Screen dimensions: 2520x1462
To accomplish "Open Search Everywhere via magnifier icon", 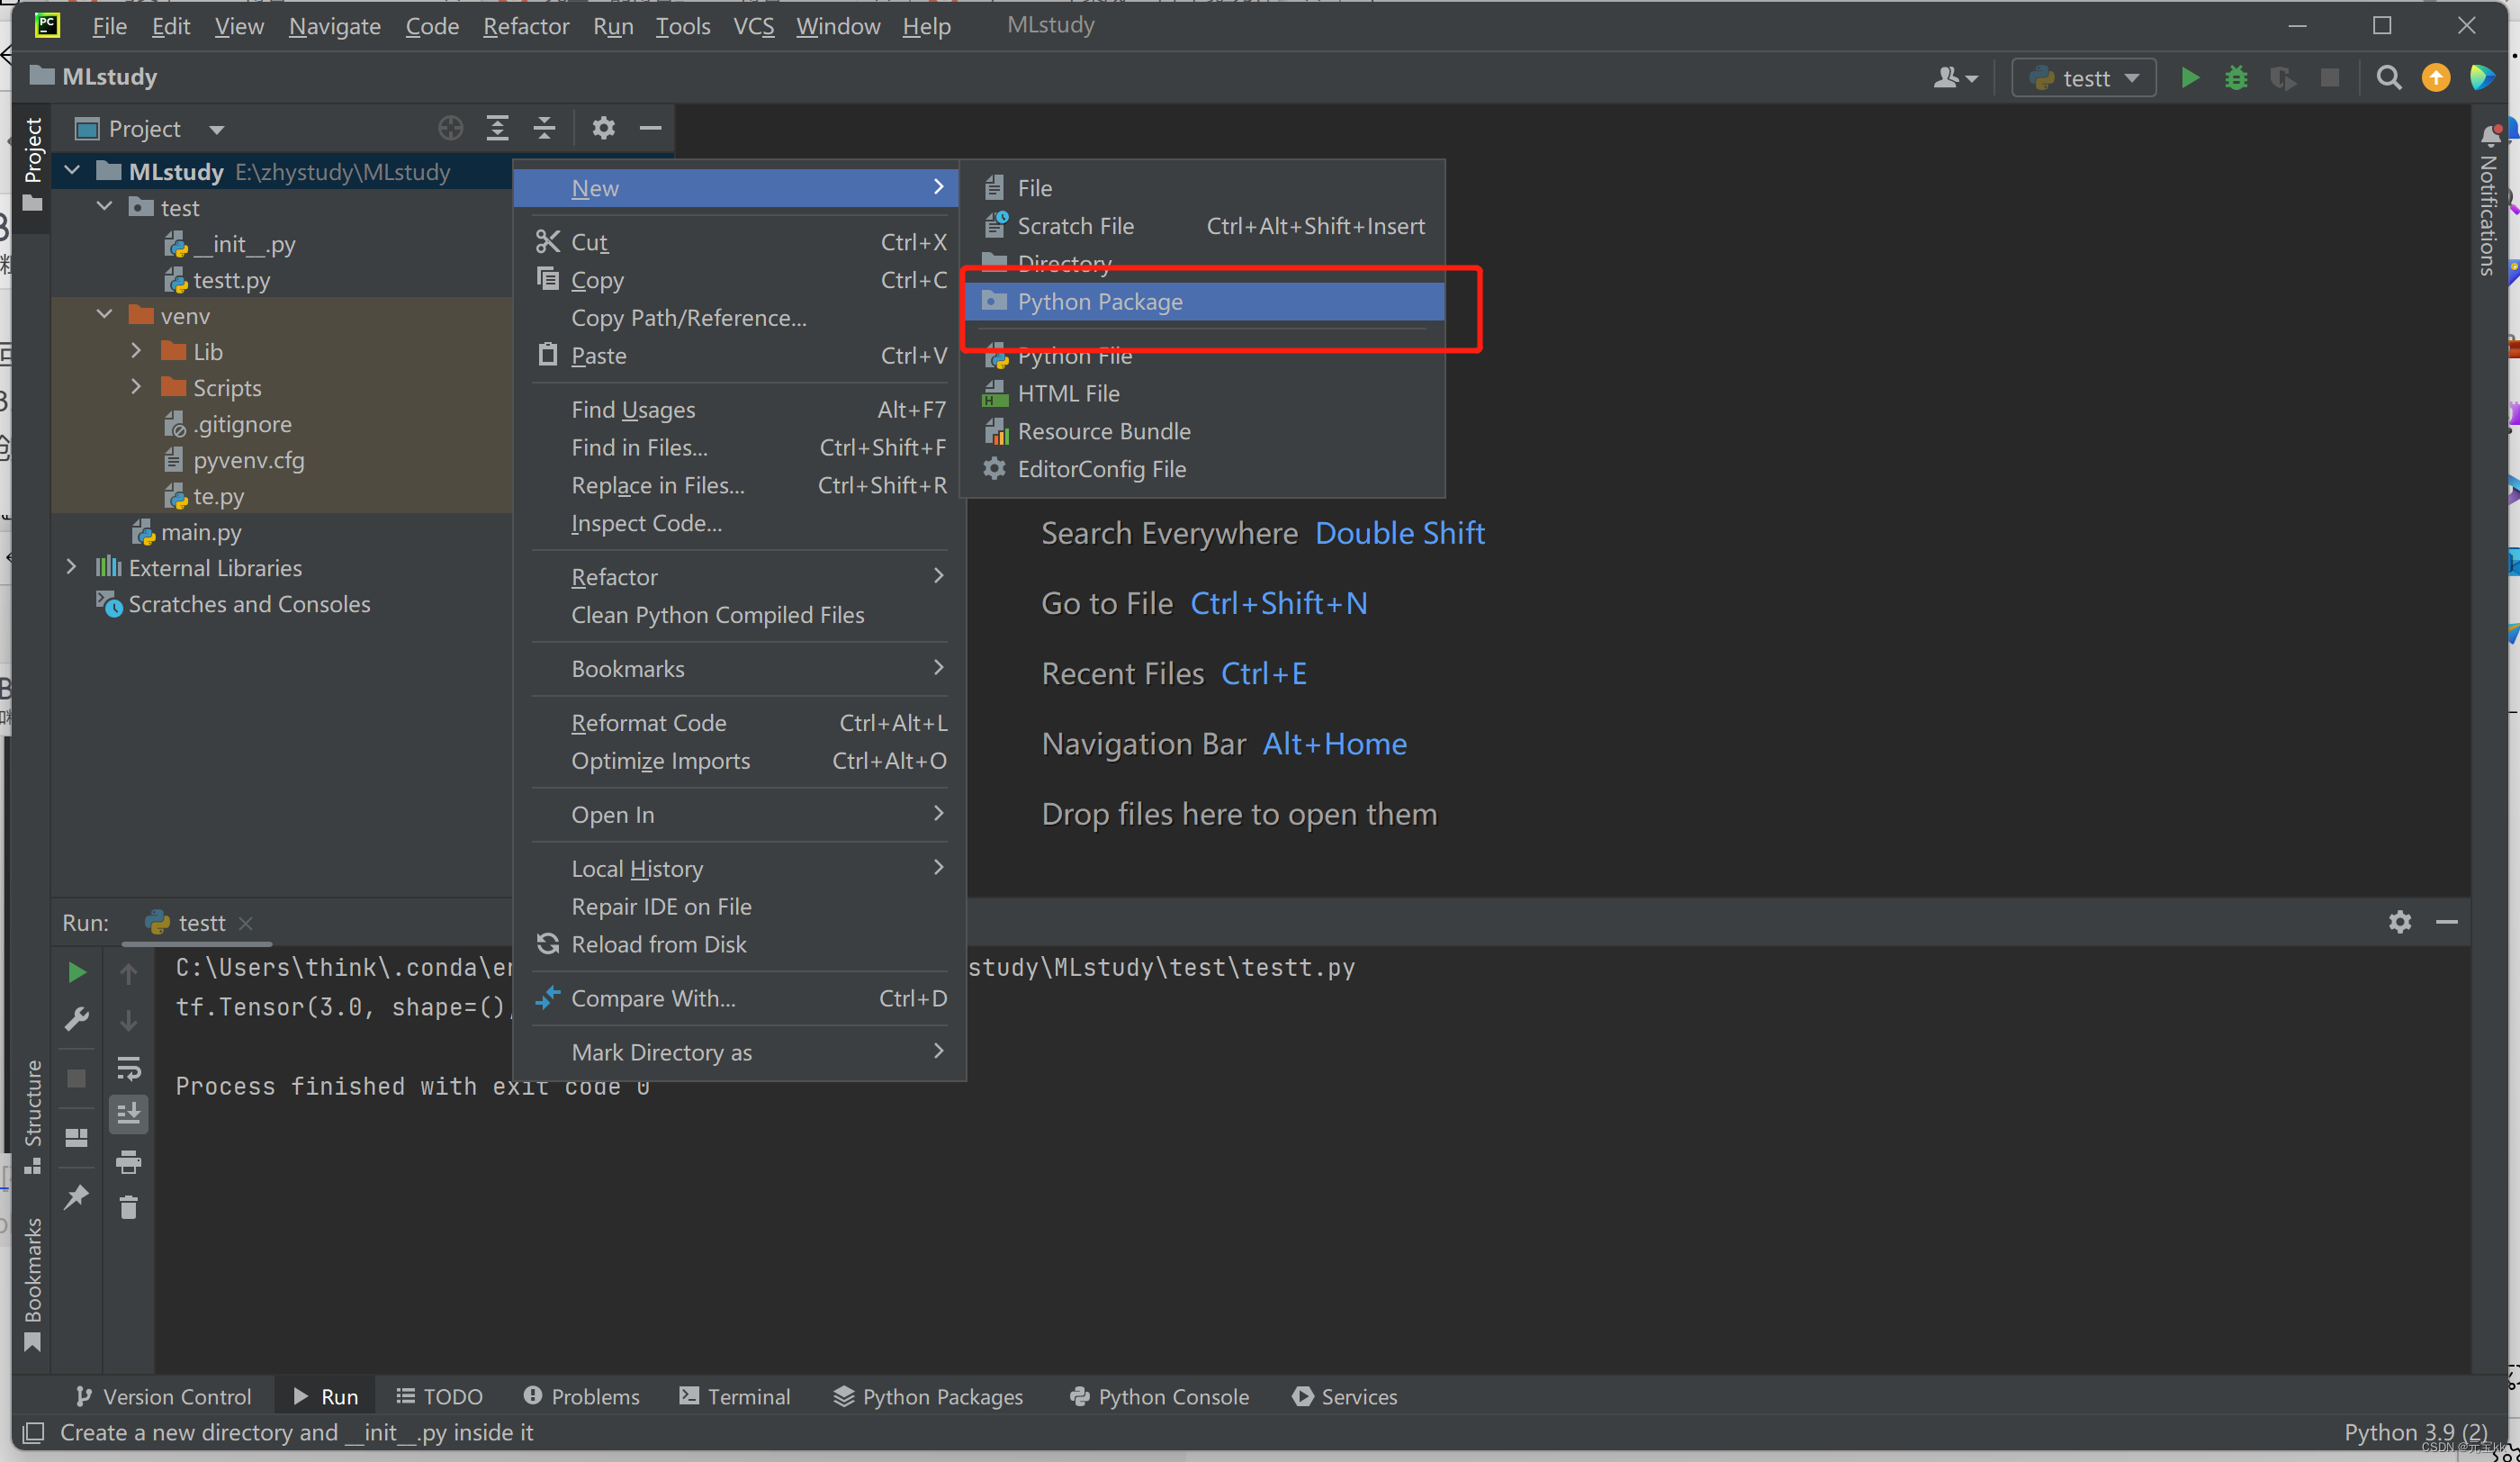I will (x=2389, y=77).
